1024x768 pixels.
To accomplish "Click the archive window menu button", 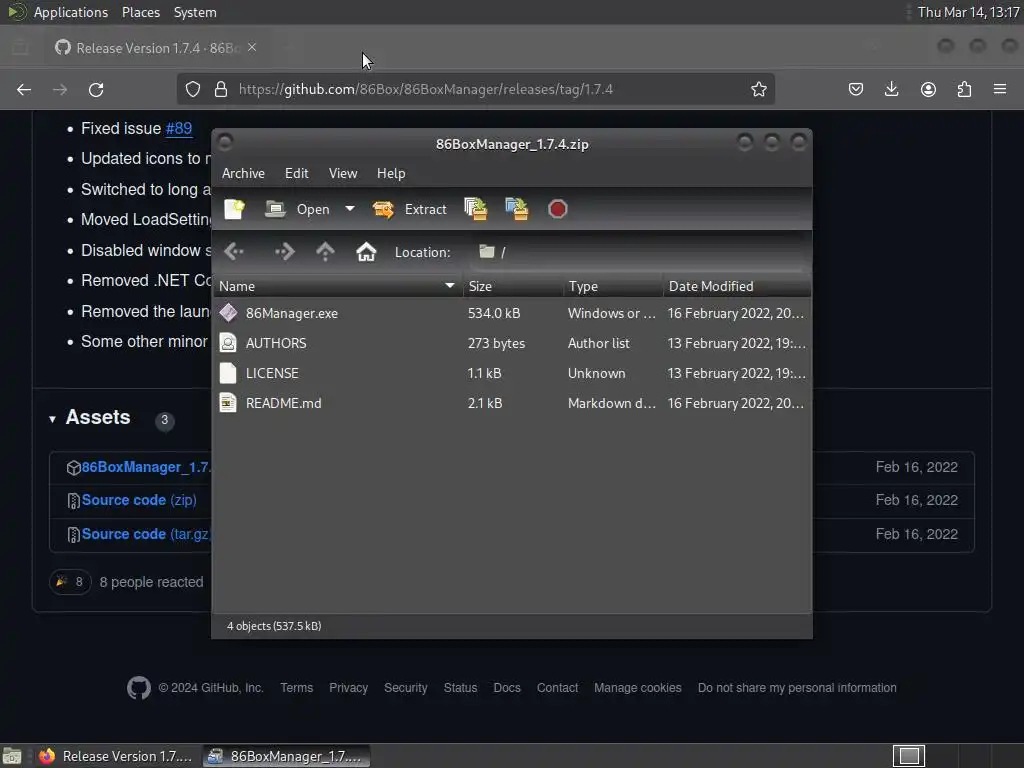I will (225, 142).
